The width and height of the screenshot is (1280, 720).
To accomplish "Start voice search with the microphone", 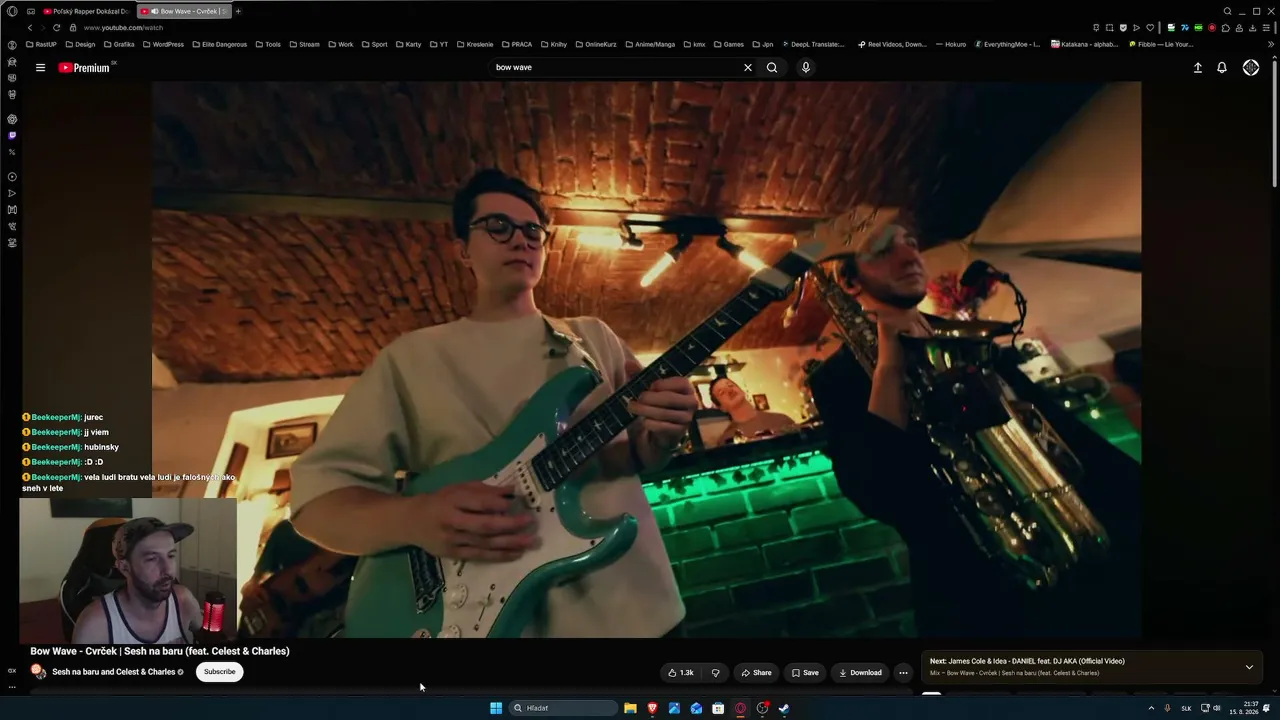I will pyautogui.click(x=805, y=68).
